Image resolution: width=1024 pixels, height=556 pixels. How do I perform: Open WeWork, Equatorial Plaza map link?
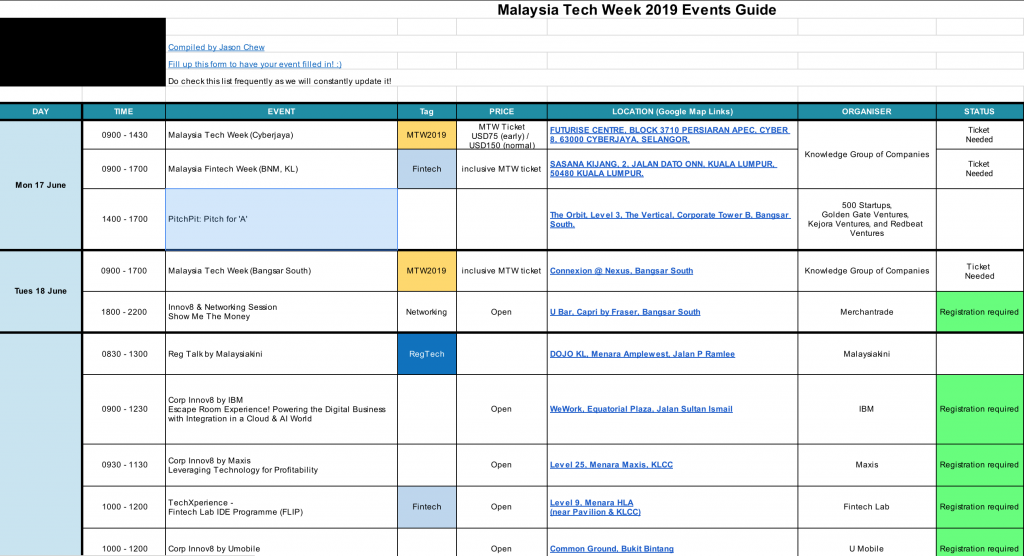(641, 409)
